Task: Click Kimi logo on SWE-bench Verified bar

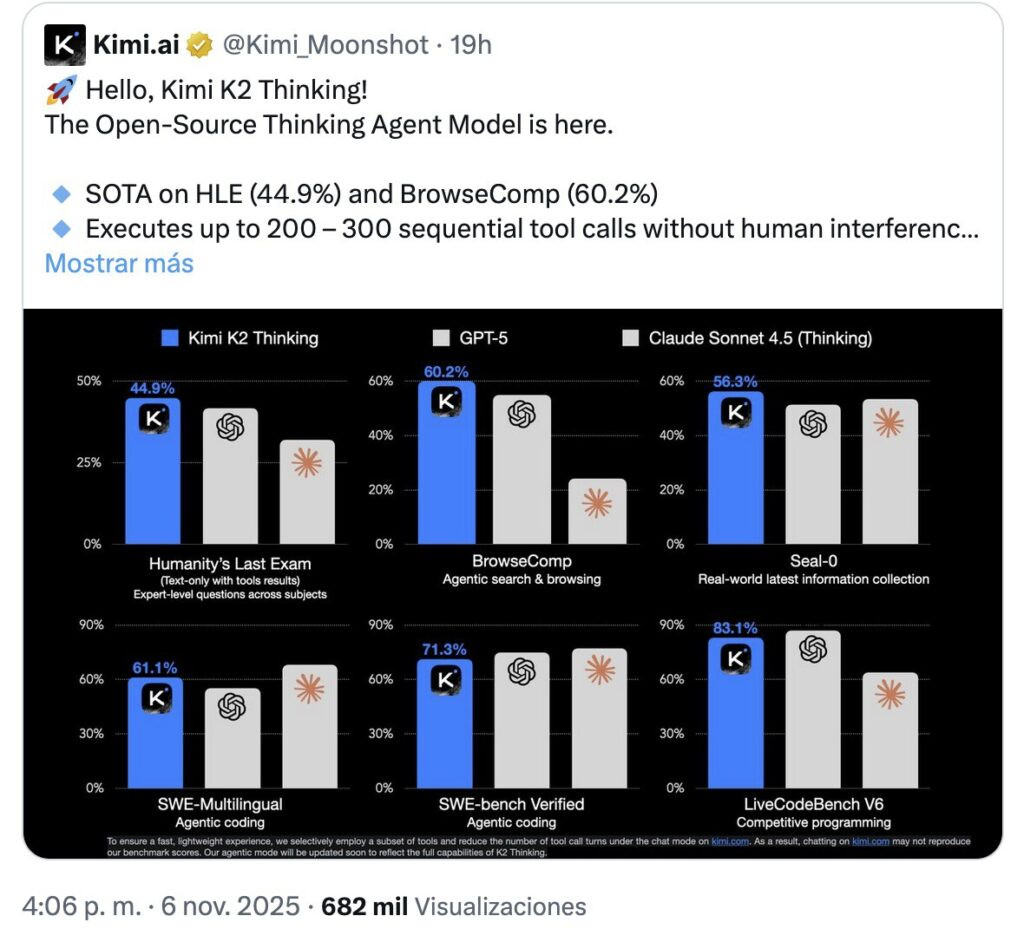Action: pos(445,679)
